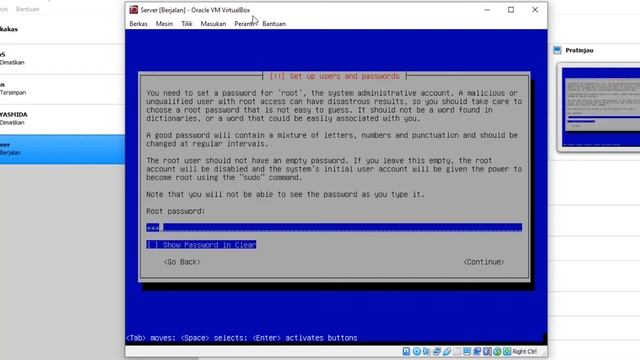The height and width of the screenshot is (360, 640).
Task: Close the Server VirtualBox window
Action: pos(535,10)
